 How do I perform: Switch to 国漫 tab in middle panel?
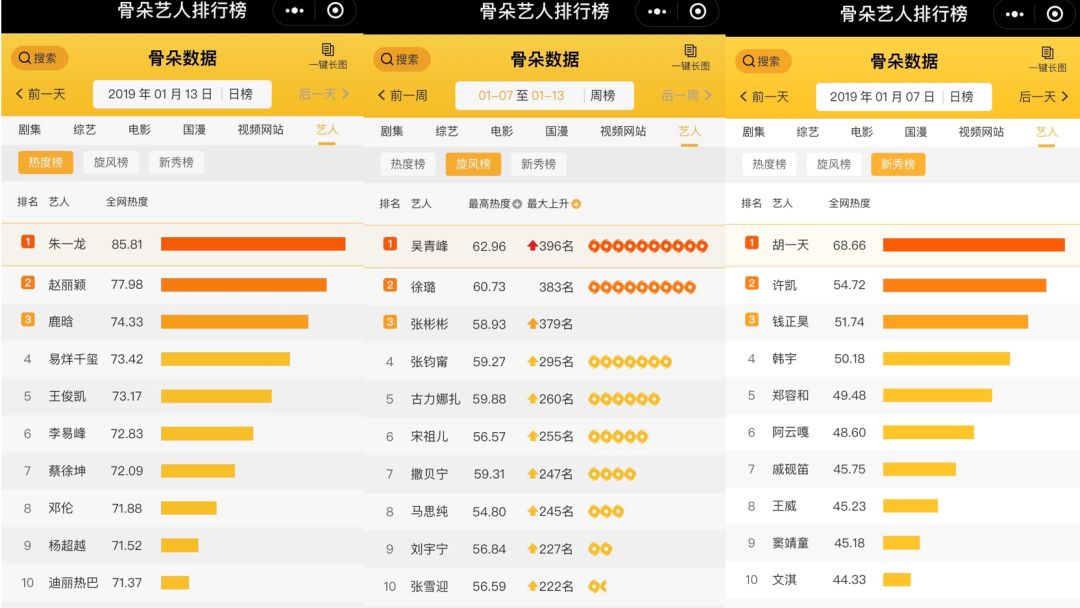point(557,131)
